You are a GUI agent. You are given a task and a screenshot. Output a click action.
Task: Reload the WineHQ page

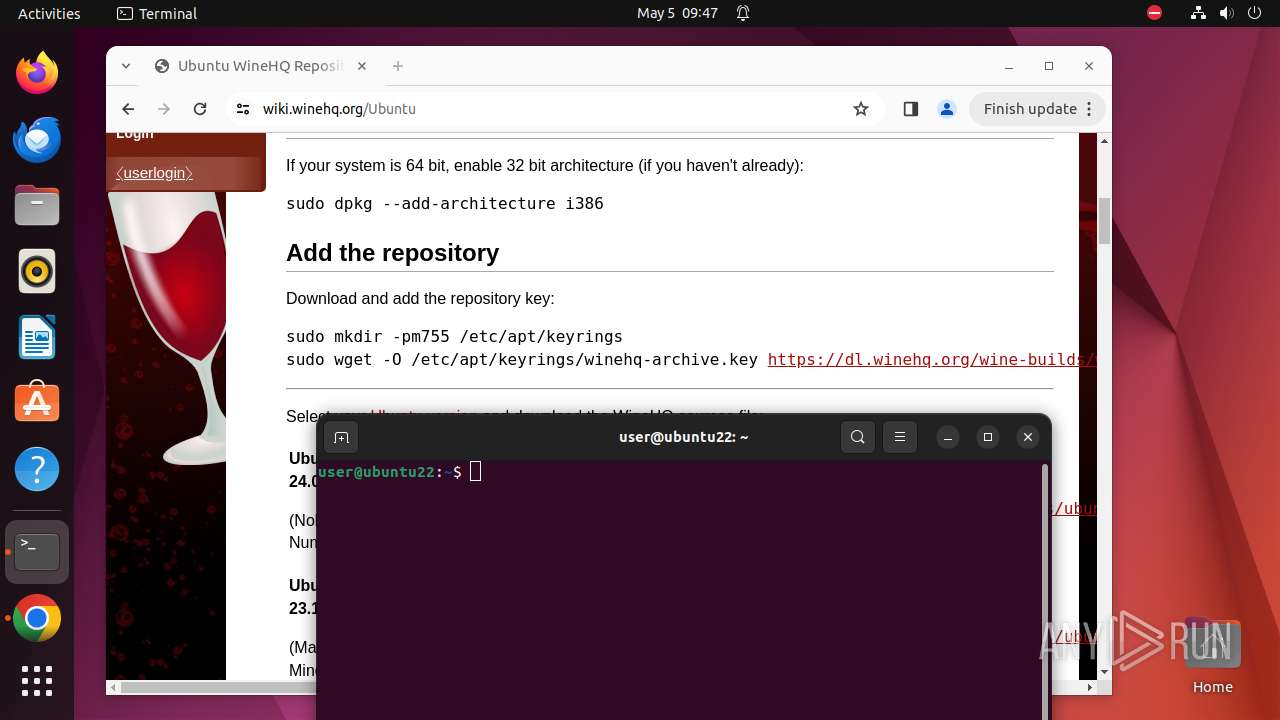click(x=200, y=109)
